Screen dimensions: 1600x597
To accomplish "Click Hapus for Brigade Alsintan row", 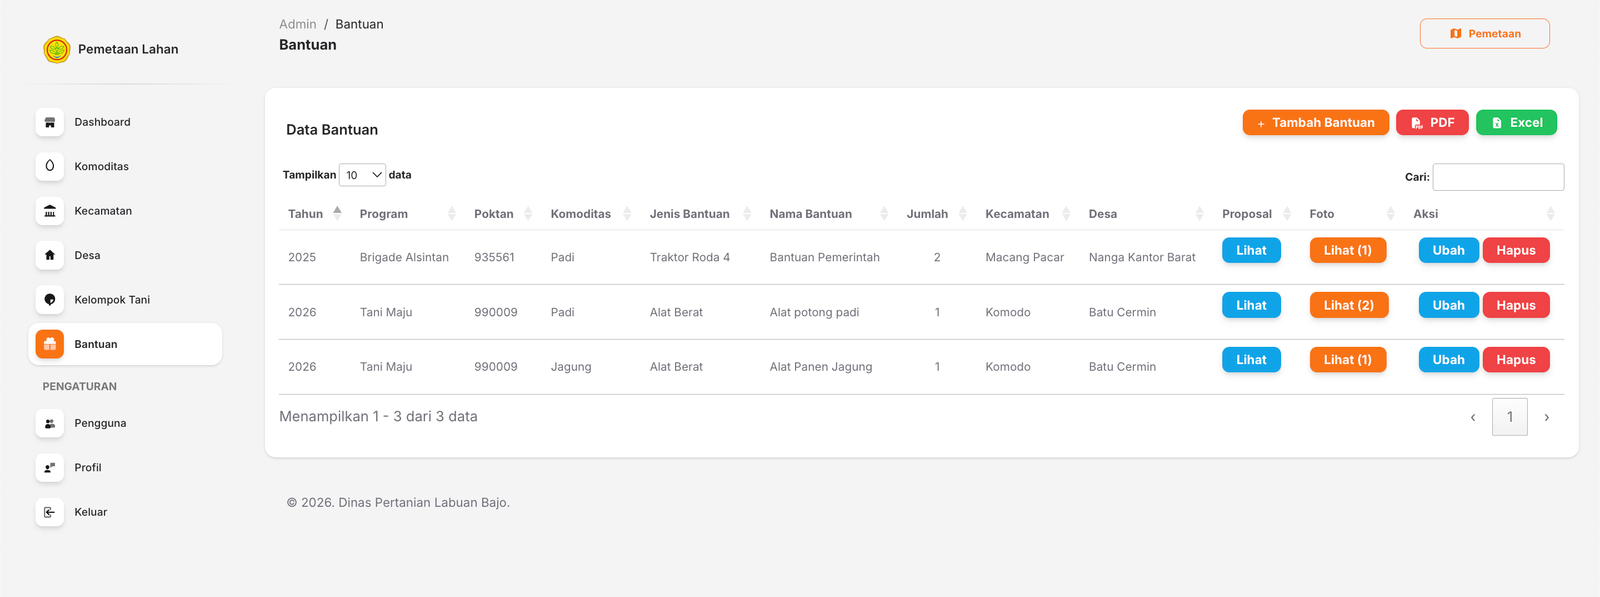I will pos(1516,250).
